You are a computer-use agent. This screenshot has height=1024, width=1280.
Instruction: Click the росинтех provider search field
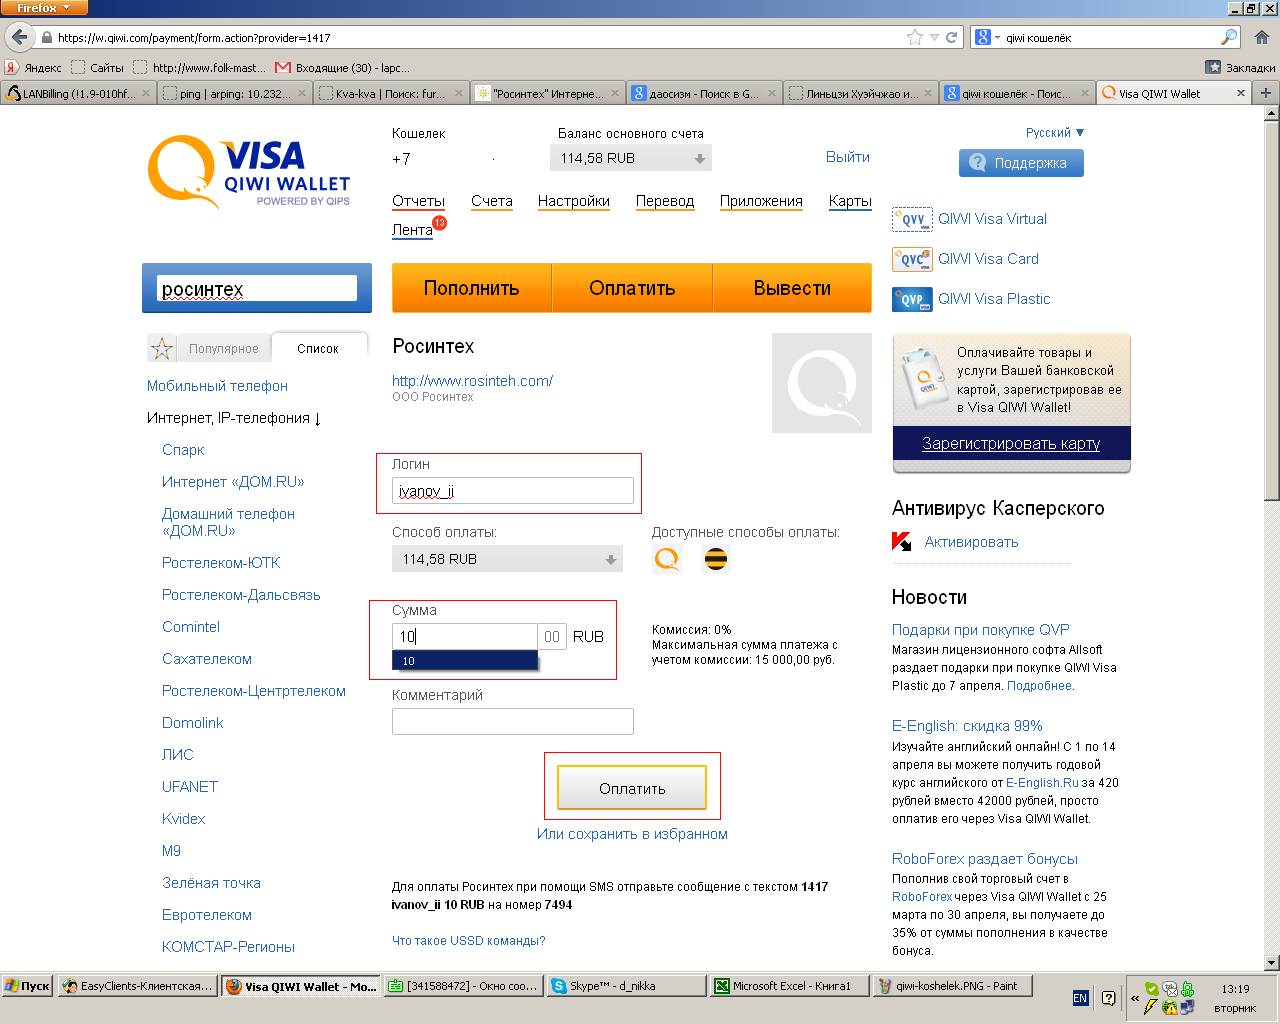[257, 288]
